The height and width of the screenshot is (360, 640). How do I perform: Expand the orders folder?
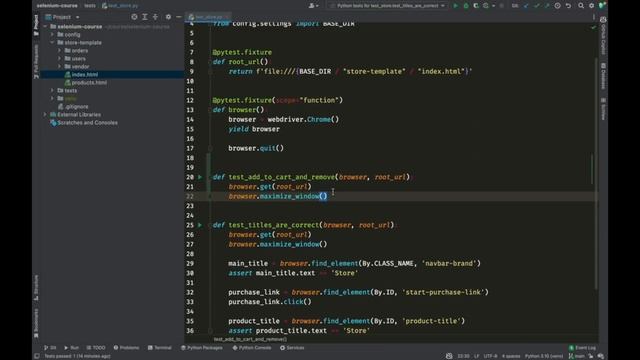(x=60, y=51)
